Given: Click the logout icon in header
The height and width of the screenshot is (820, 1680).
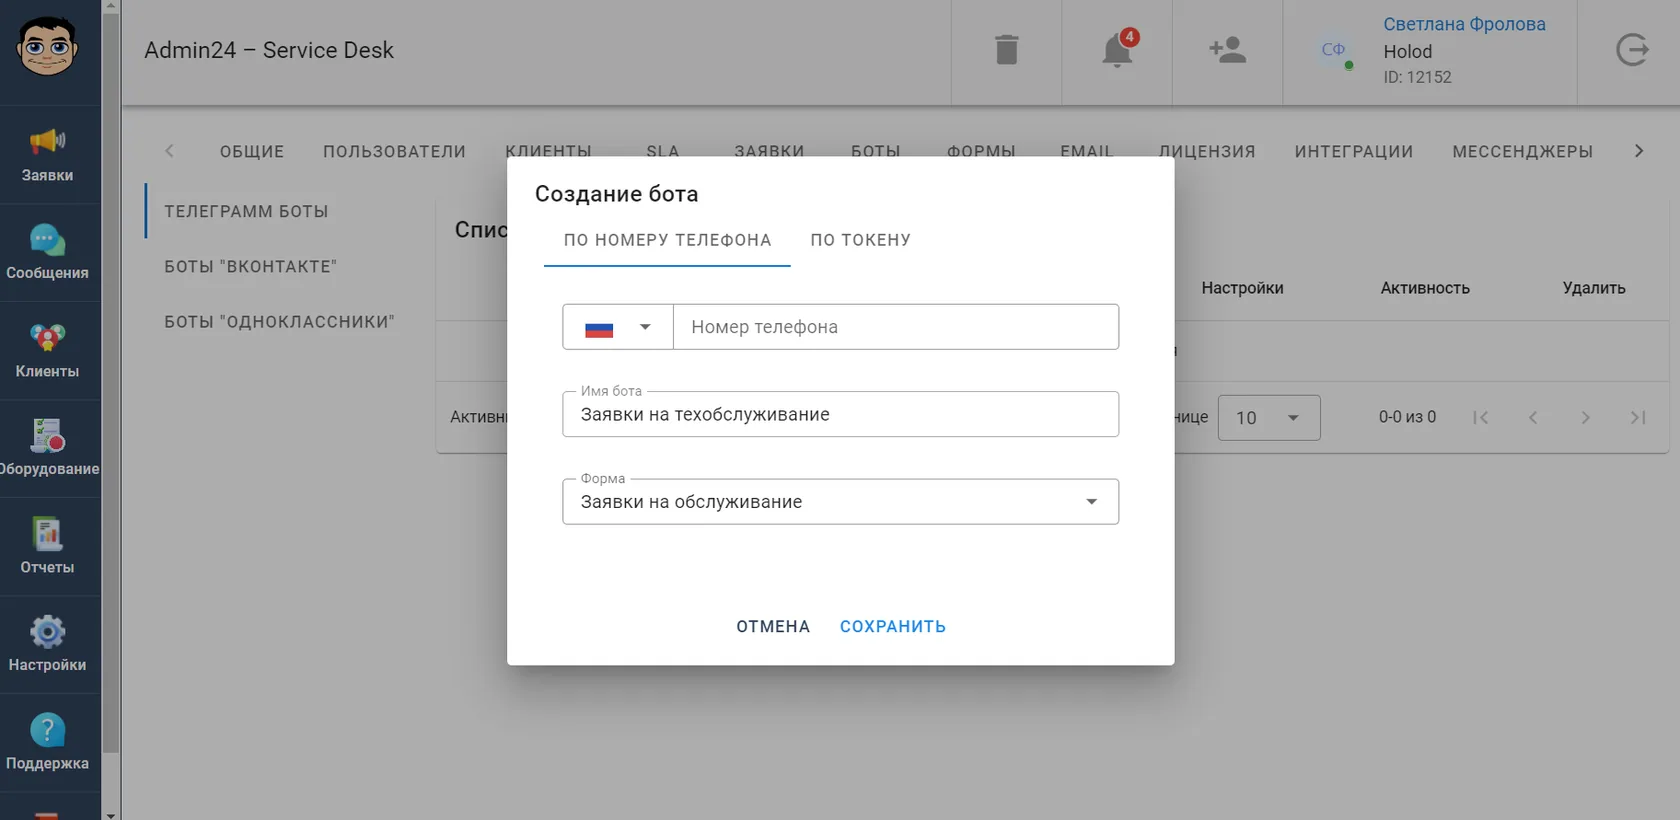Looking at the screenshot, I should [1632, 50].
